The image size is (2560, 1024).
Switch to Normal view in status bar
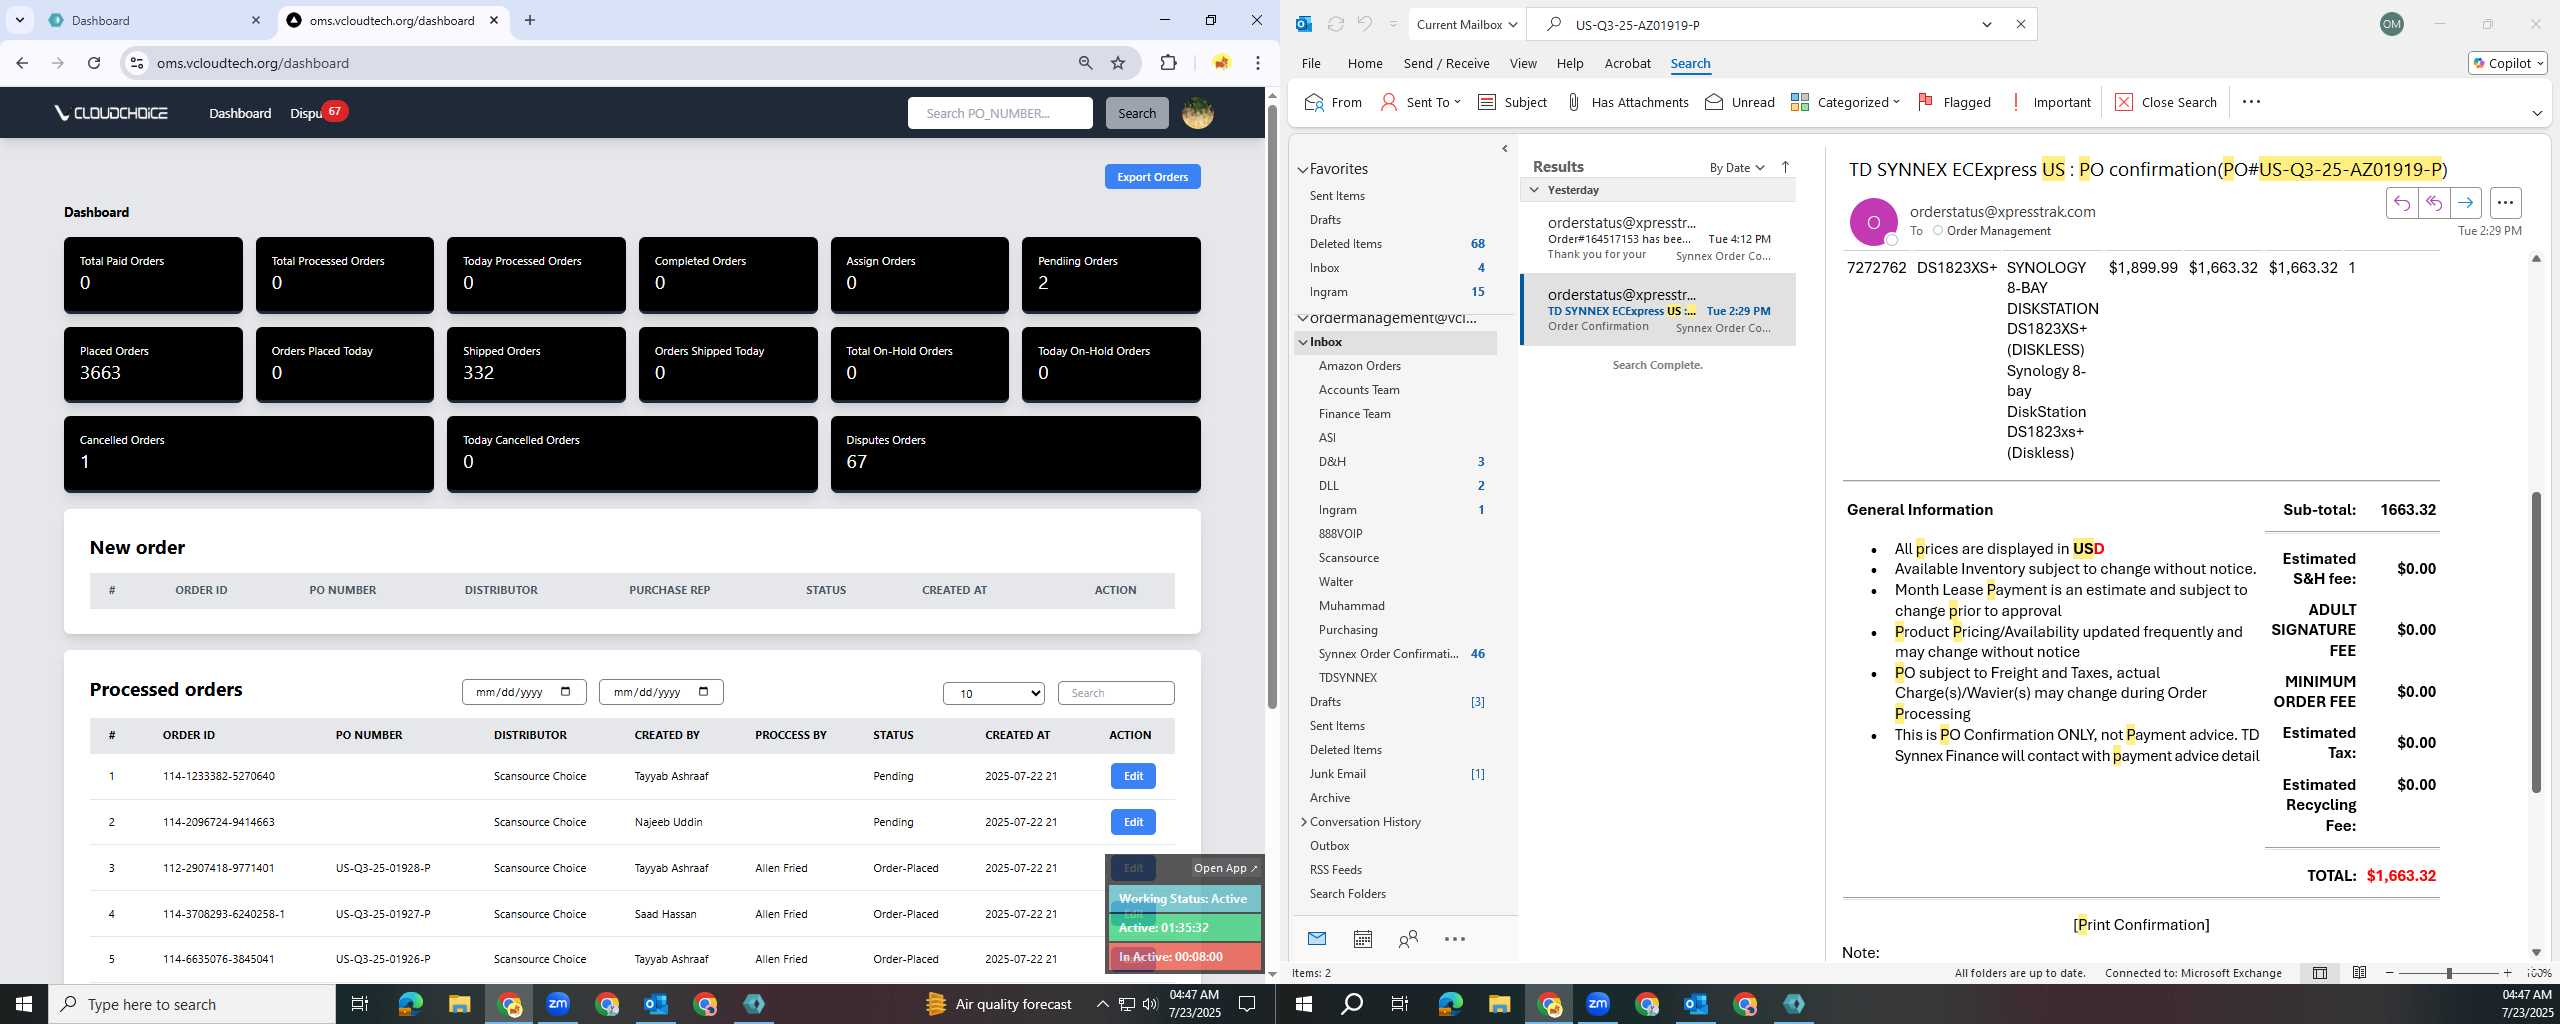pyautogui.click(x=2320, y=973)
